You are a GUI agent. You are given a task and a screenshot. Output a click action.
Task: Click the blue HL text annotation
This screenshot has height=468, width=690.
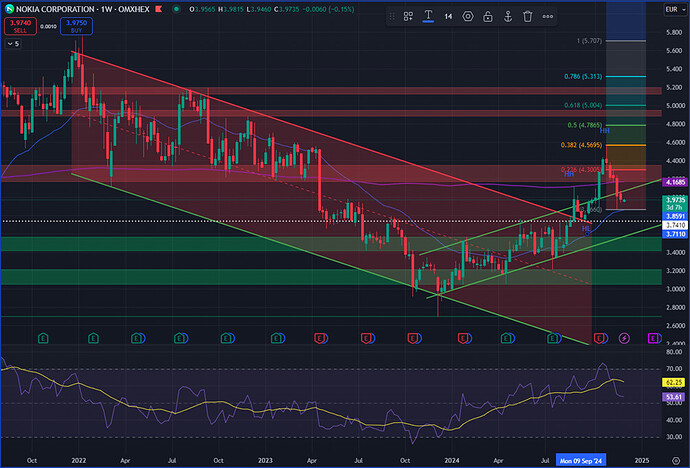pos(586,229)
